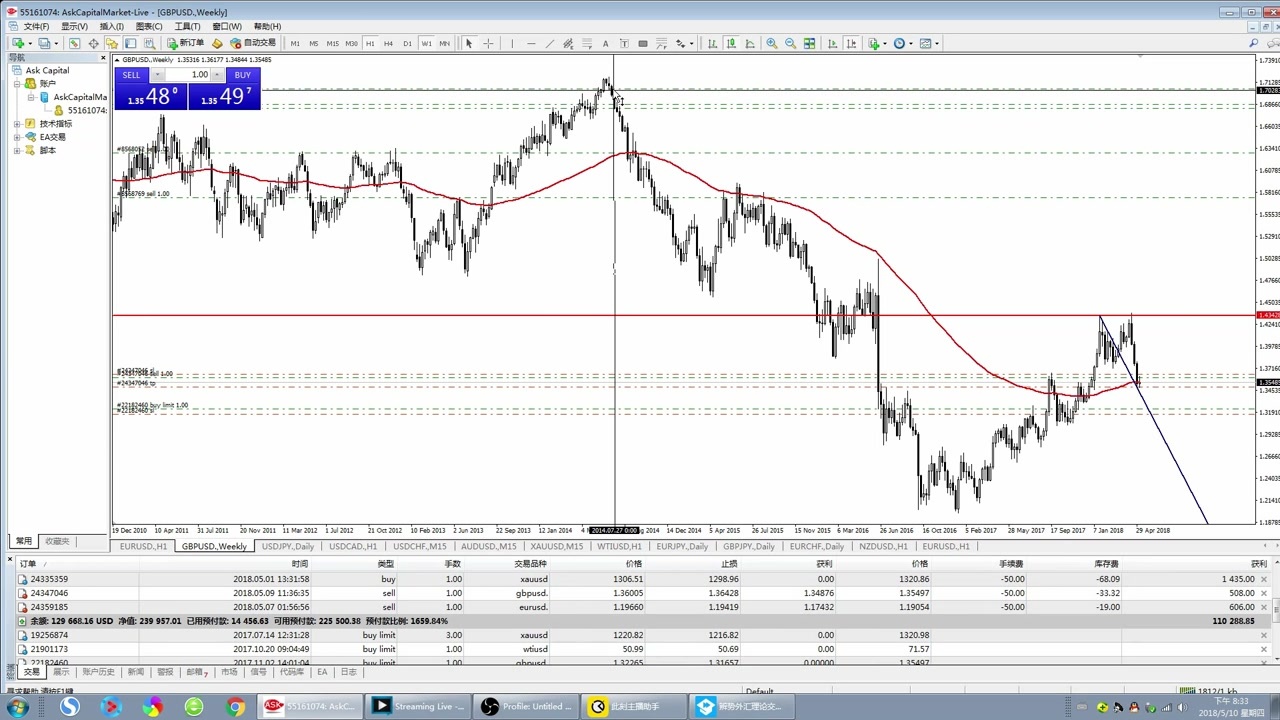Open the 插入(I) menu

(112, 26)
